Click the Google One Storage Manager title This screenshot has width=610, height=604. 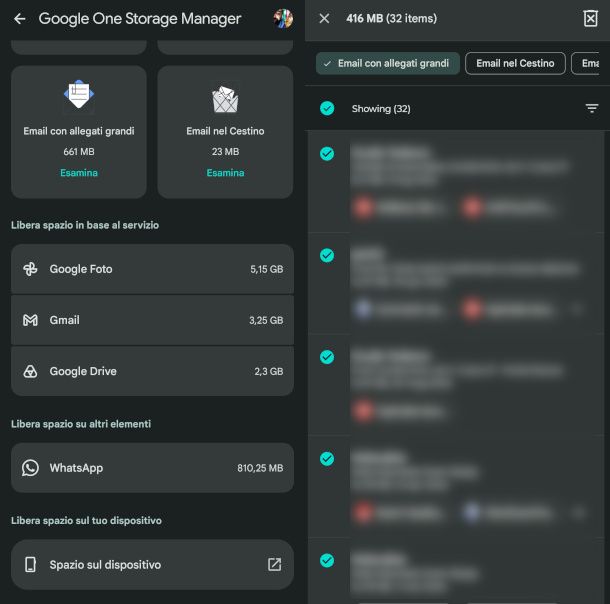(x=140, y=19)
